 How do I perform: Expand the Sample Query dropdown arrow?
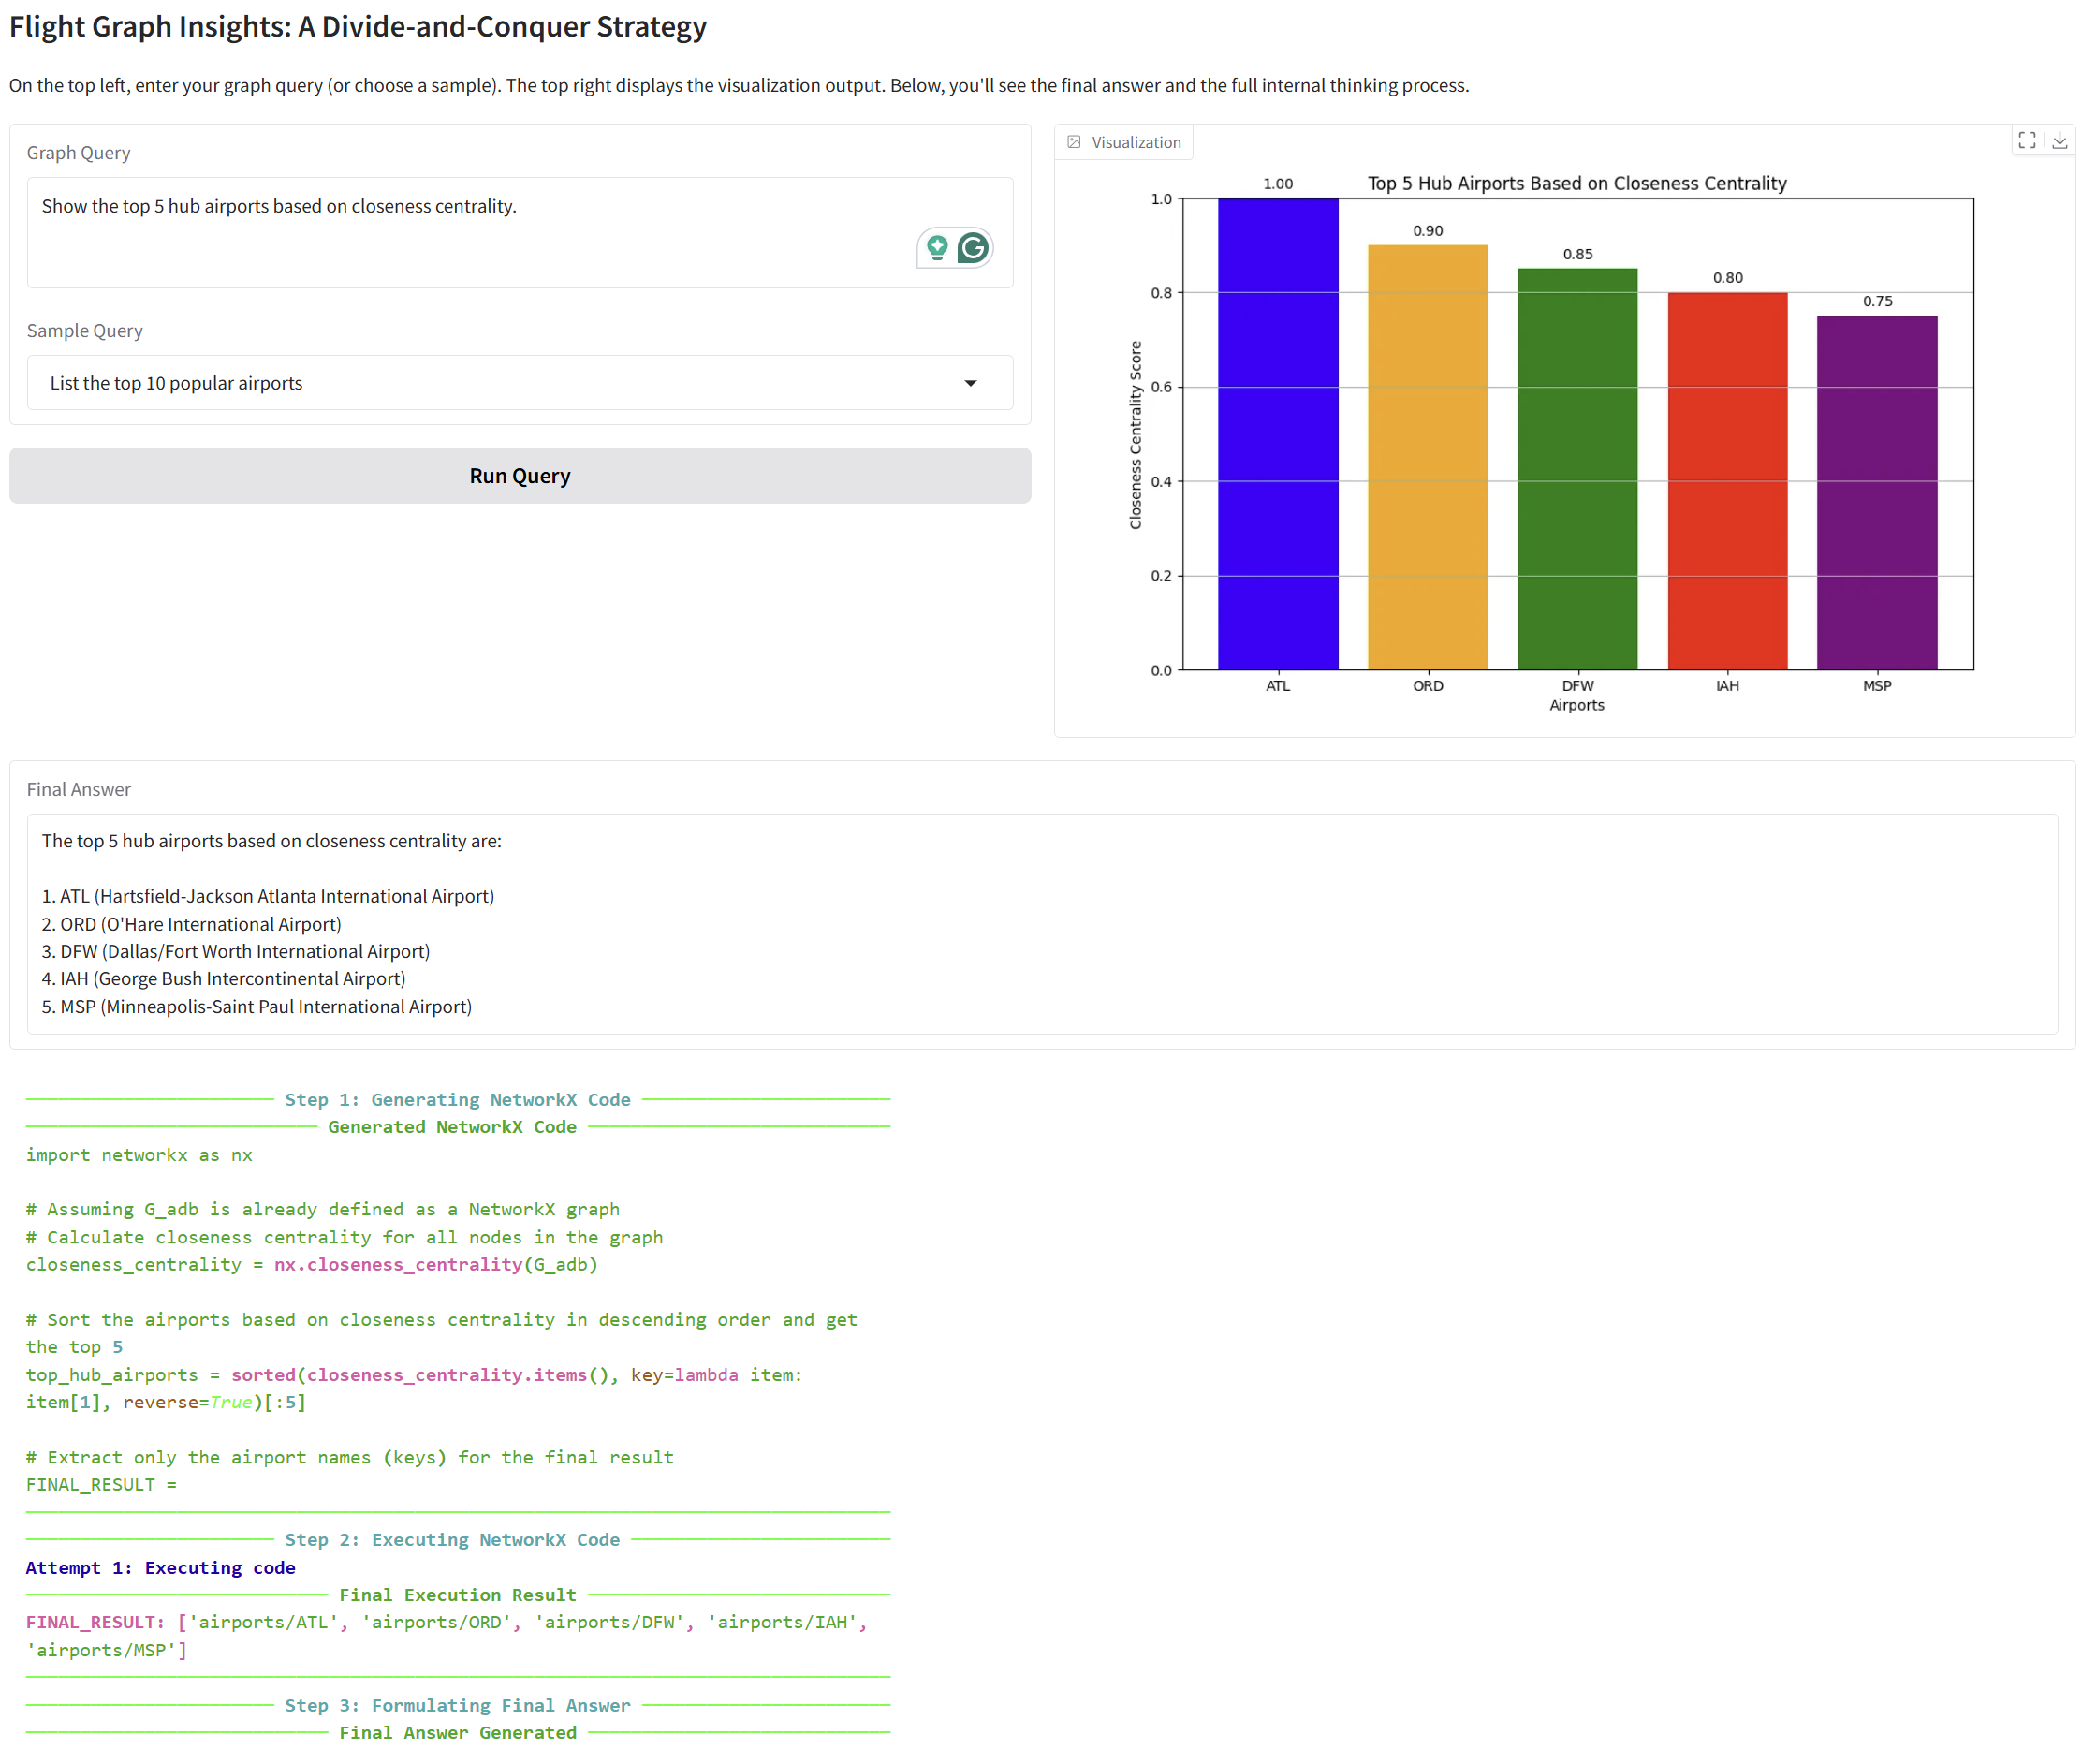pos(969,383)
